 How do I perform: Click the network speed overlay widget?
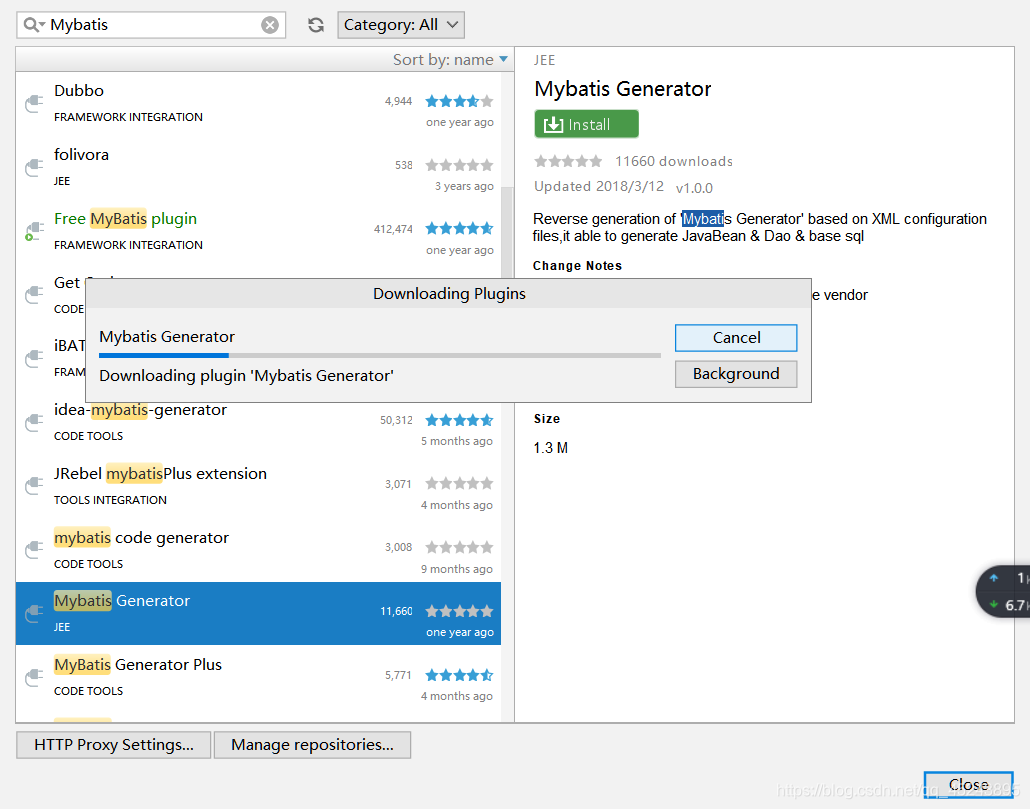point(1003,591)
